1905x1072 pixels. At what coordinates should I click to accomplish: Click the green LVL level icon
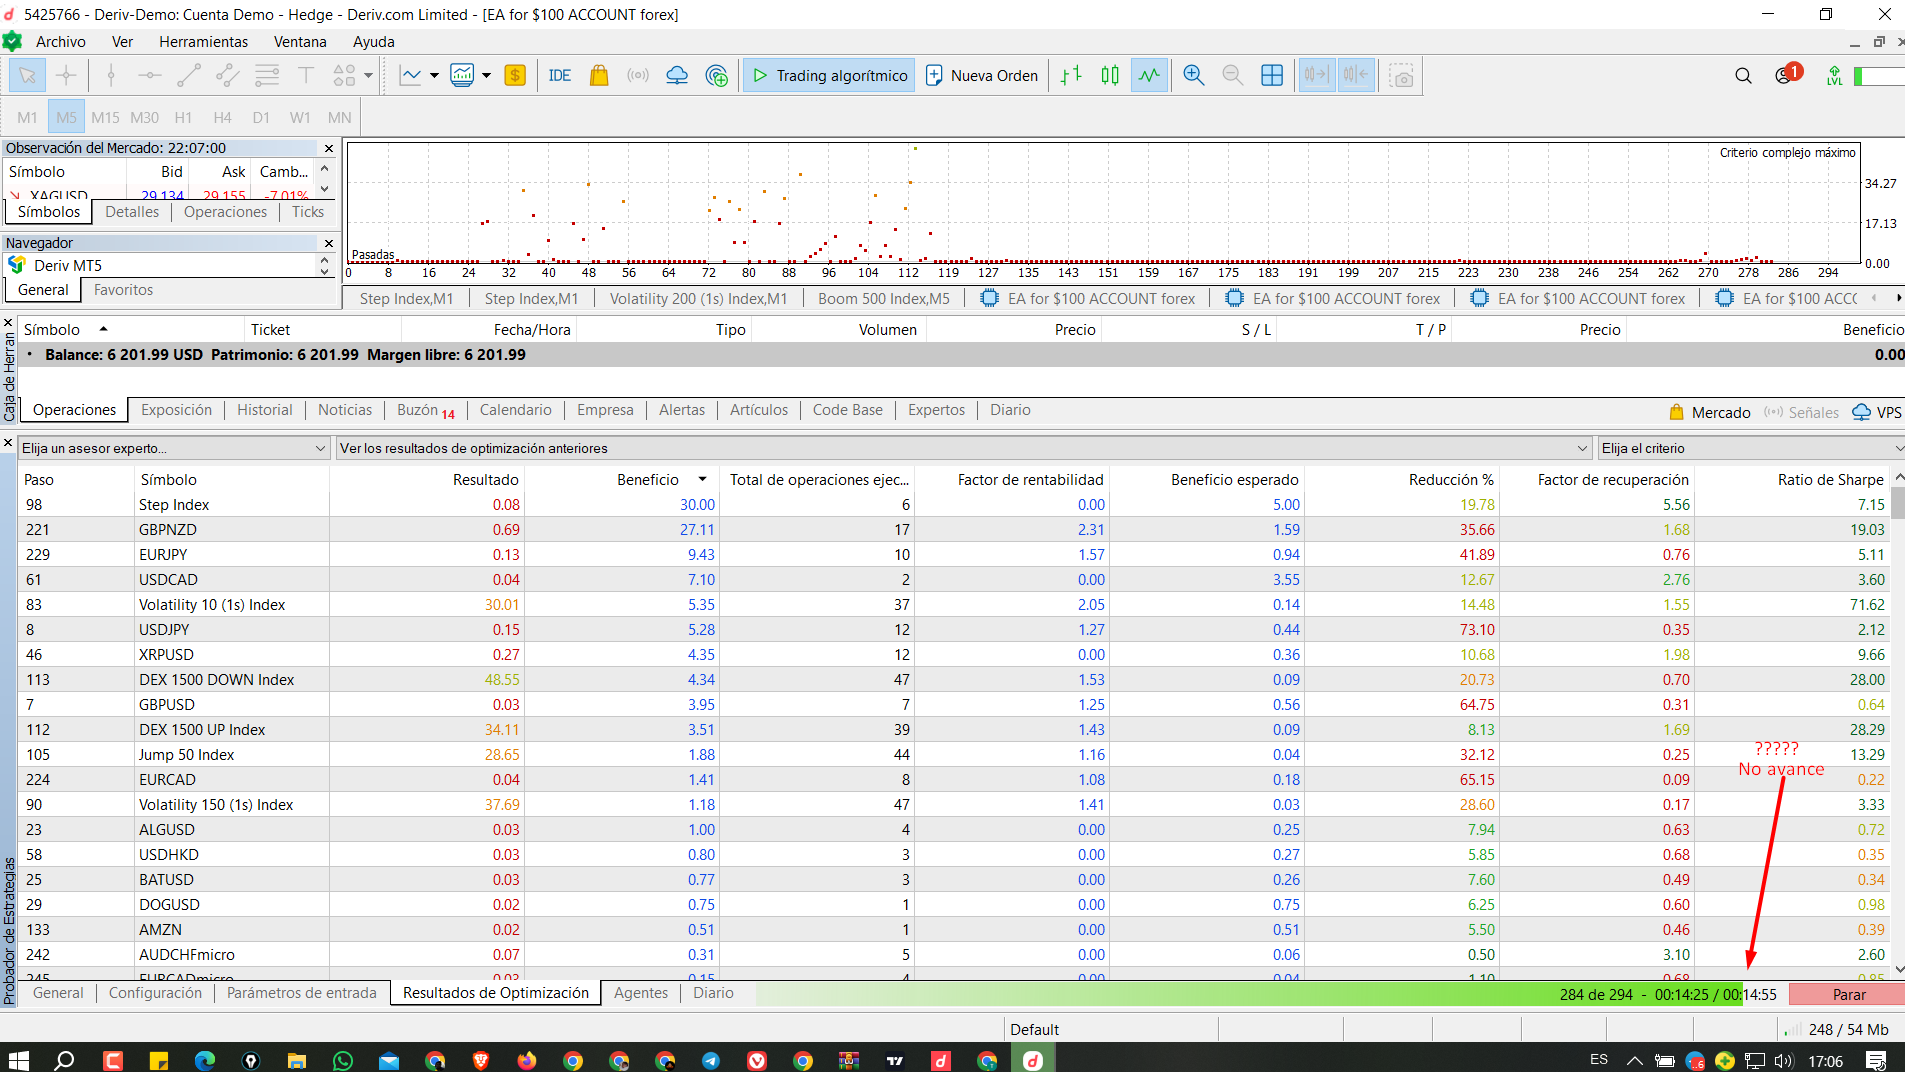(x=1834, y=76)
